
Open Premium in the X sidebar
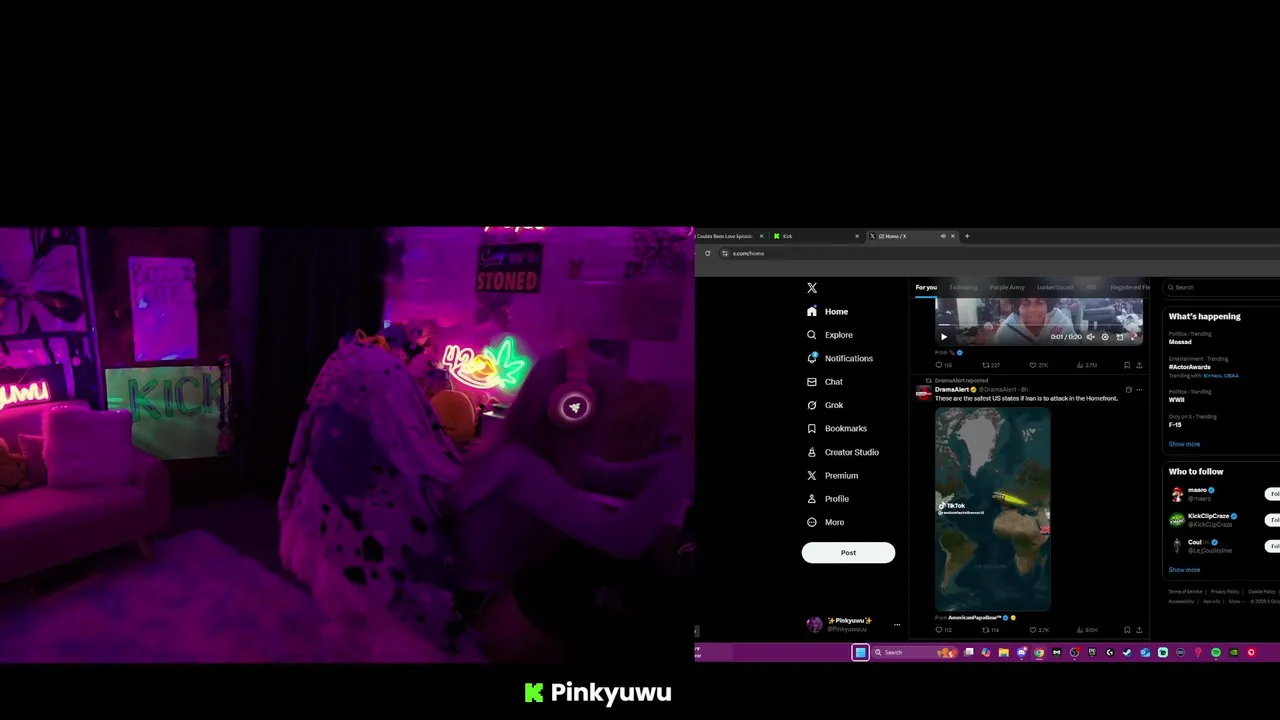[832, 475]
